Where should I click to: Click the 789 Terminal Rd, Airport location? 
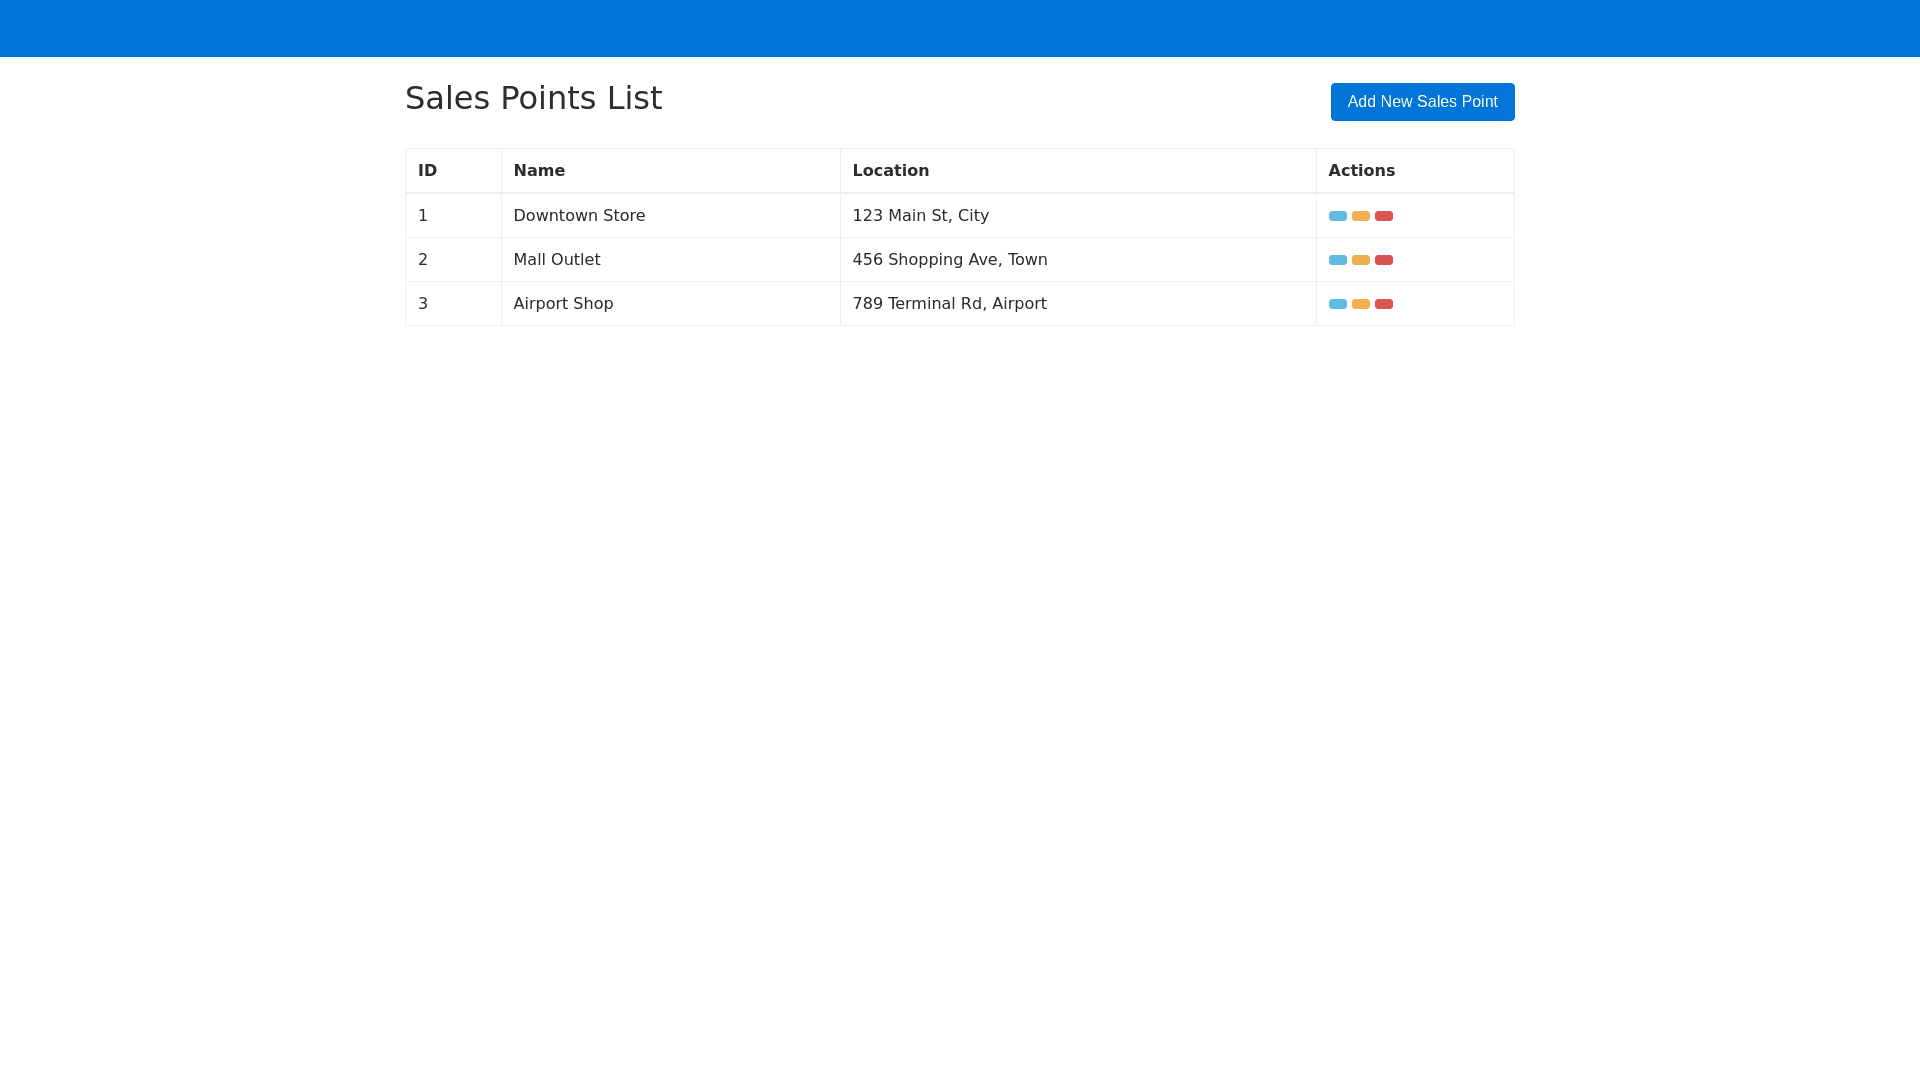(x=949, y=304)
